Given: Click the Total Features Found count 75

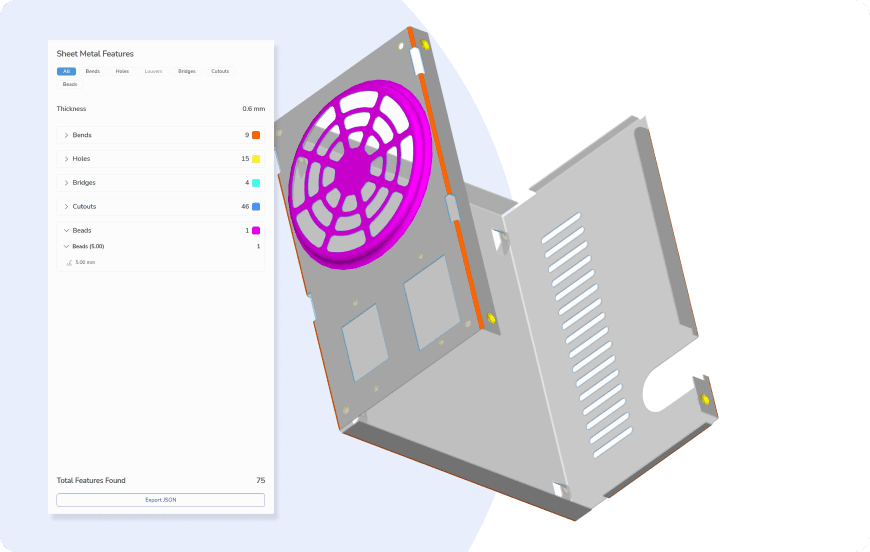Looking at the screenshot, I should 260,480.
